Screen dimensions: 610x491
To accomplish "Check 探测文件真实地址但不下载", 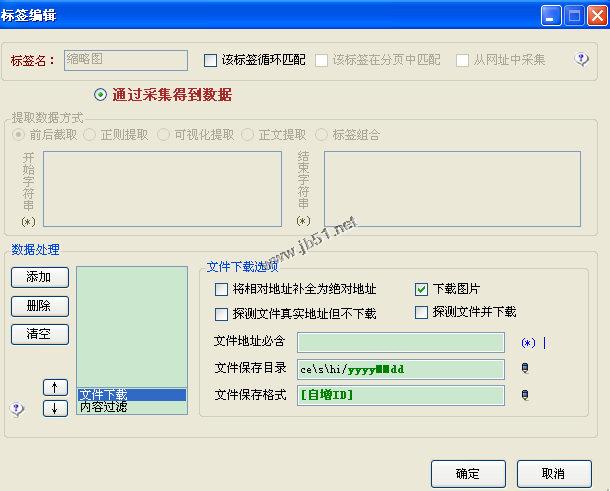I will 221,314.
